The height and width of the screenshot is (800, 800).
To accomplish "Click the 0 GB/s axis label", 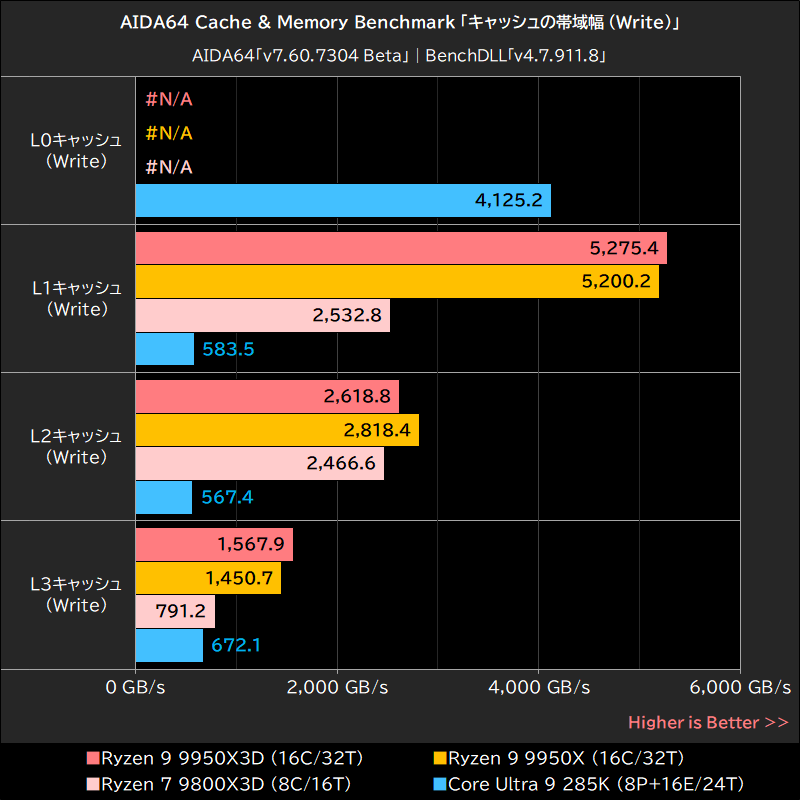I will point(136,688).
